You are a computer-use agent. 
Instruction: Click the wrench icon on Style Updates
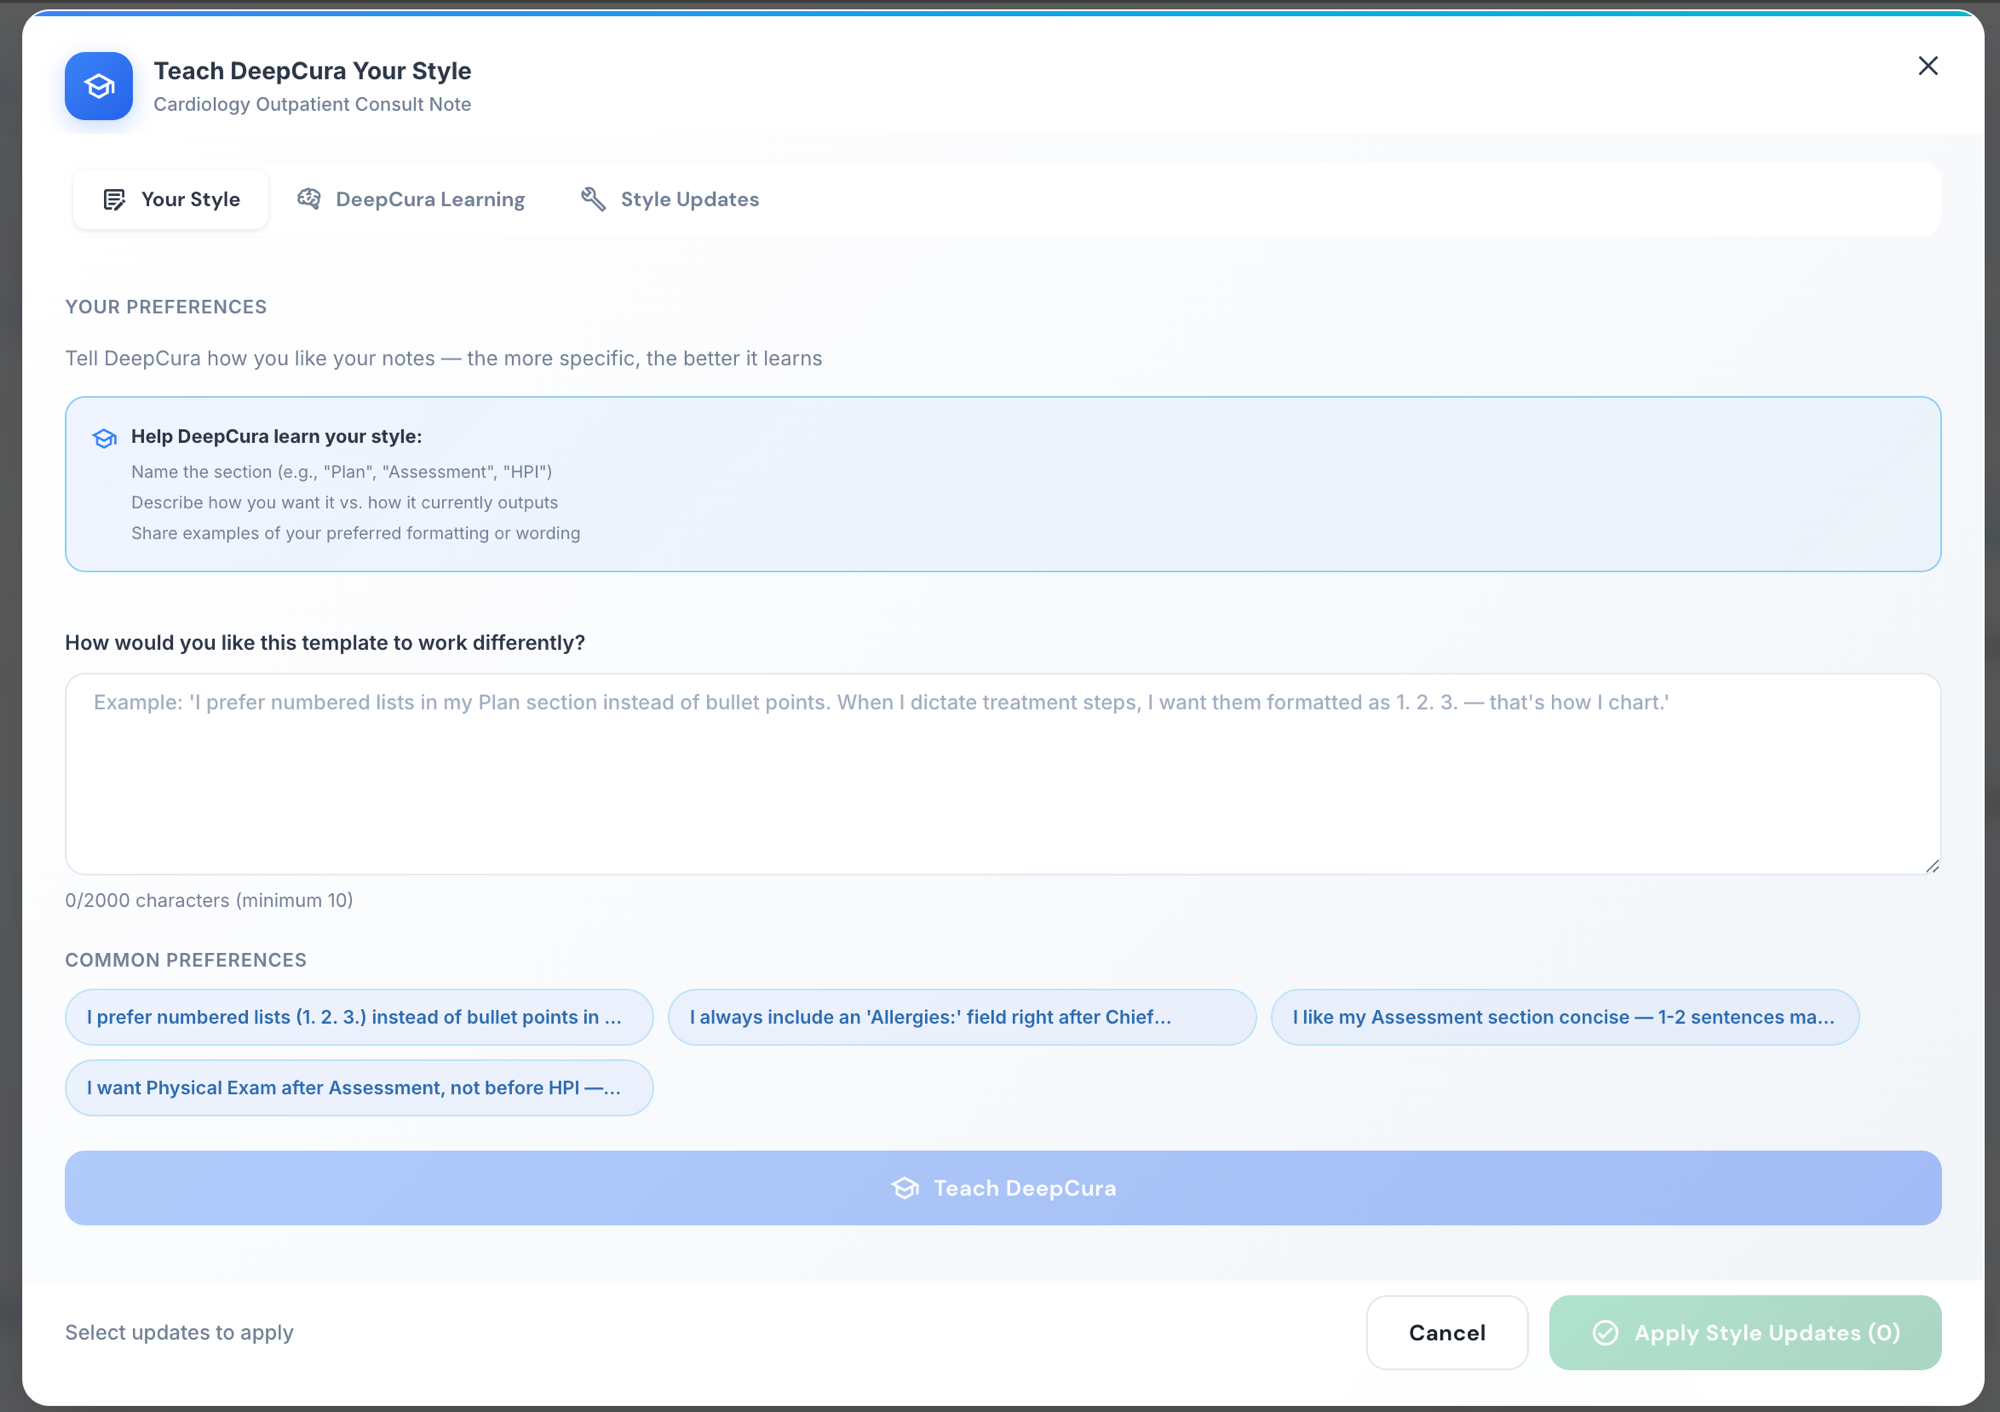point(593,199)
